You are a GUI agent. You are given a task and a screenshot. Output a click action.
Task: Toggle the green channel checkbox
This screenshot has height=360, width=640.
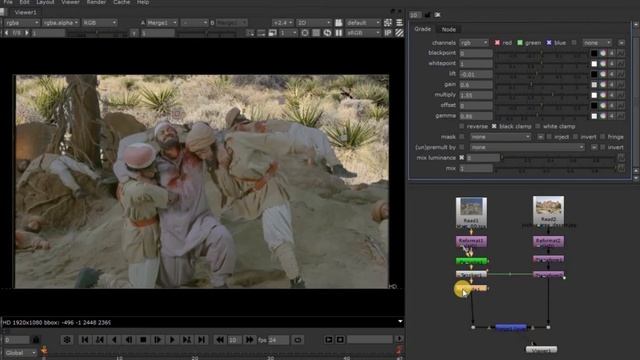(x=520, y=42)
